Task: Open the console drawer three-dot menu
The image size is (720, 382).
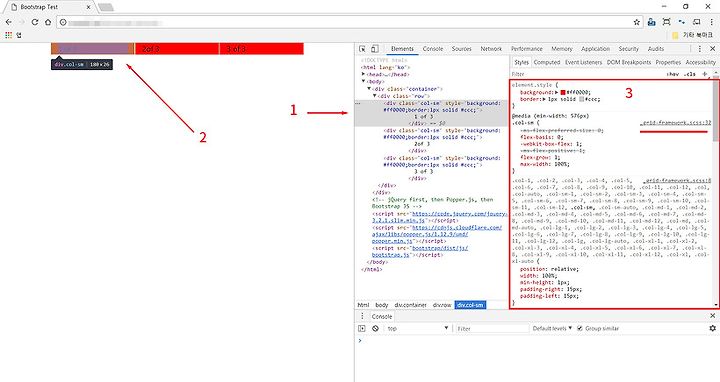Action: 362,316
